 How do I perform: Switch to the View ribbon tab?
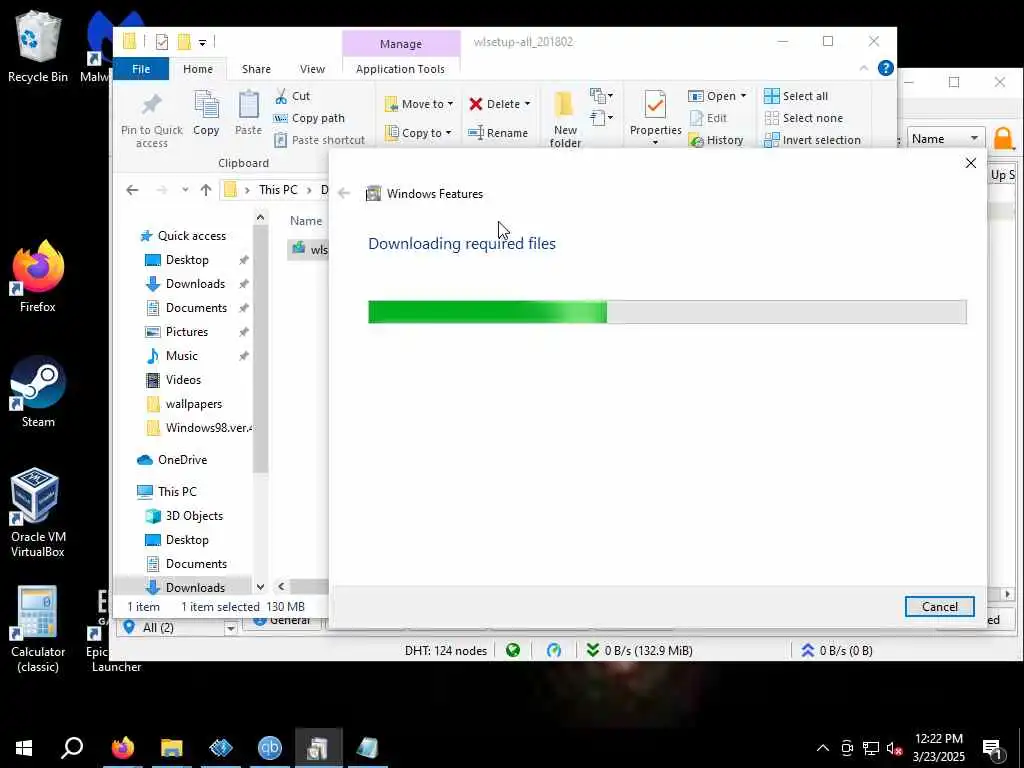pos(312,69)
